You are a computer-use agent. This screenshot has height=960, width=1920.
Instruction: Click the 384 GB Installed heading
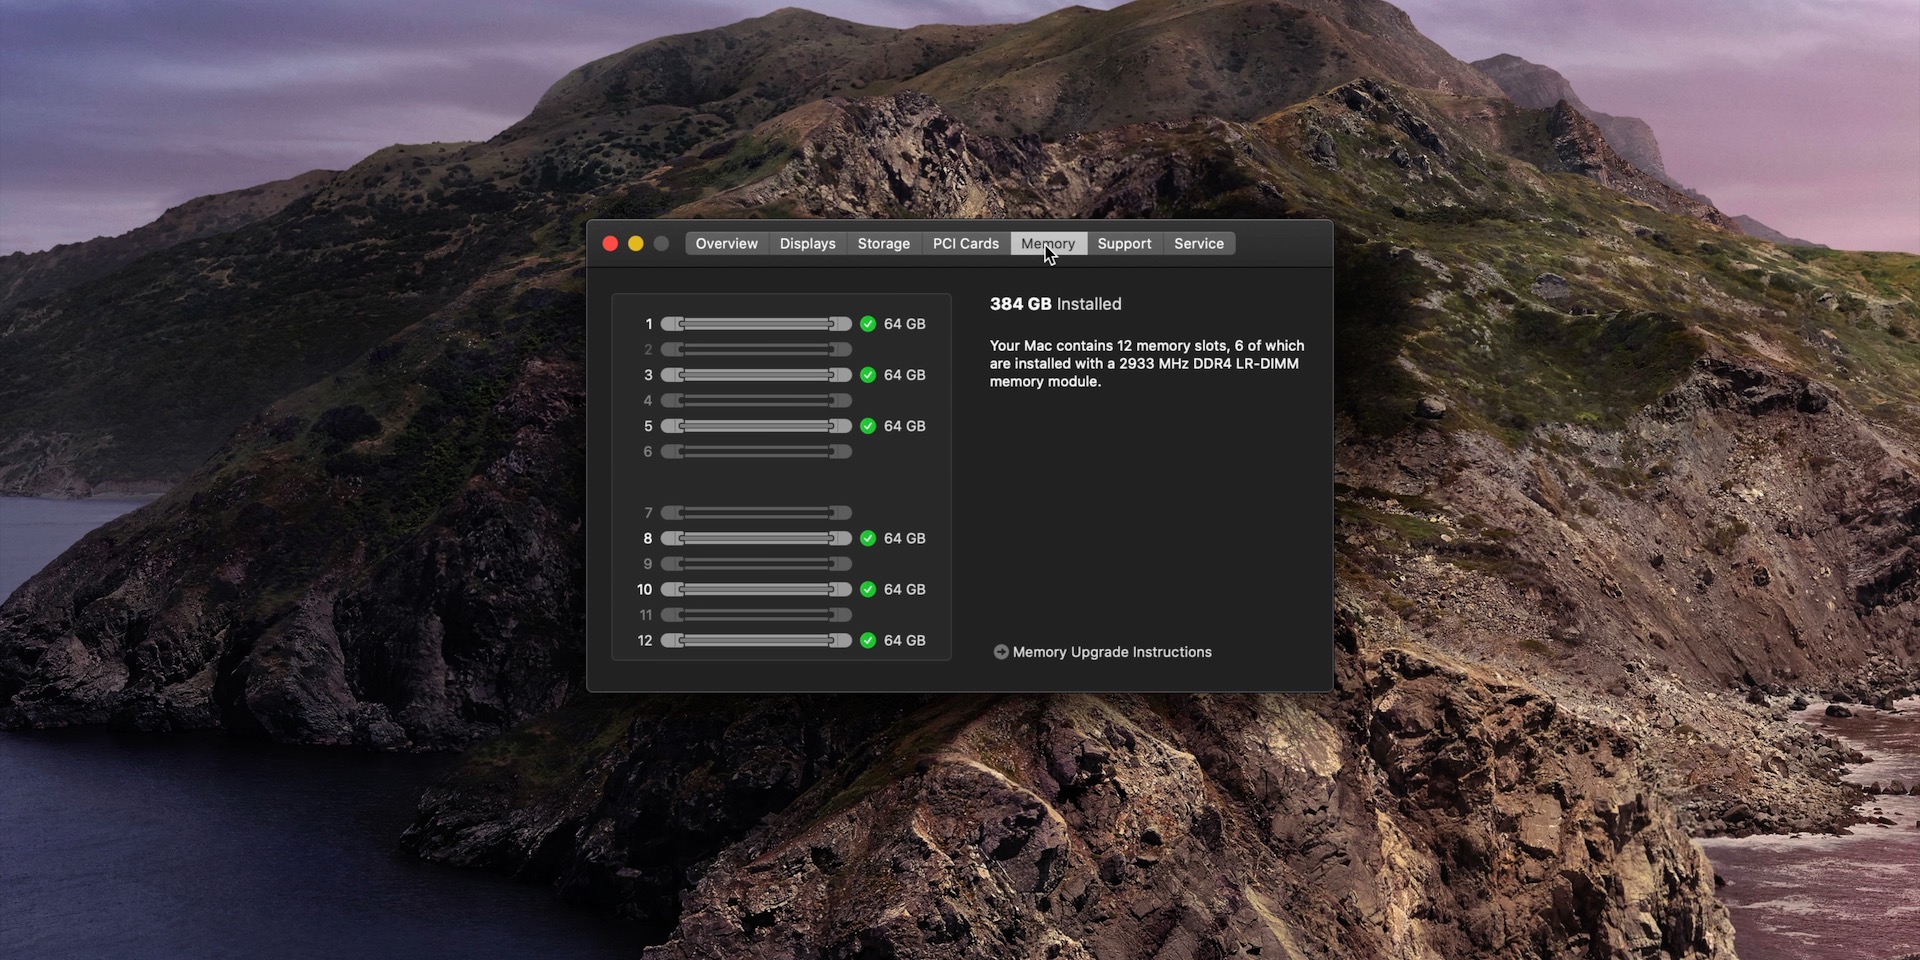click(x=1055, y=304)
